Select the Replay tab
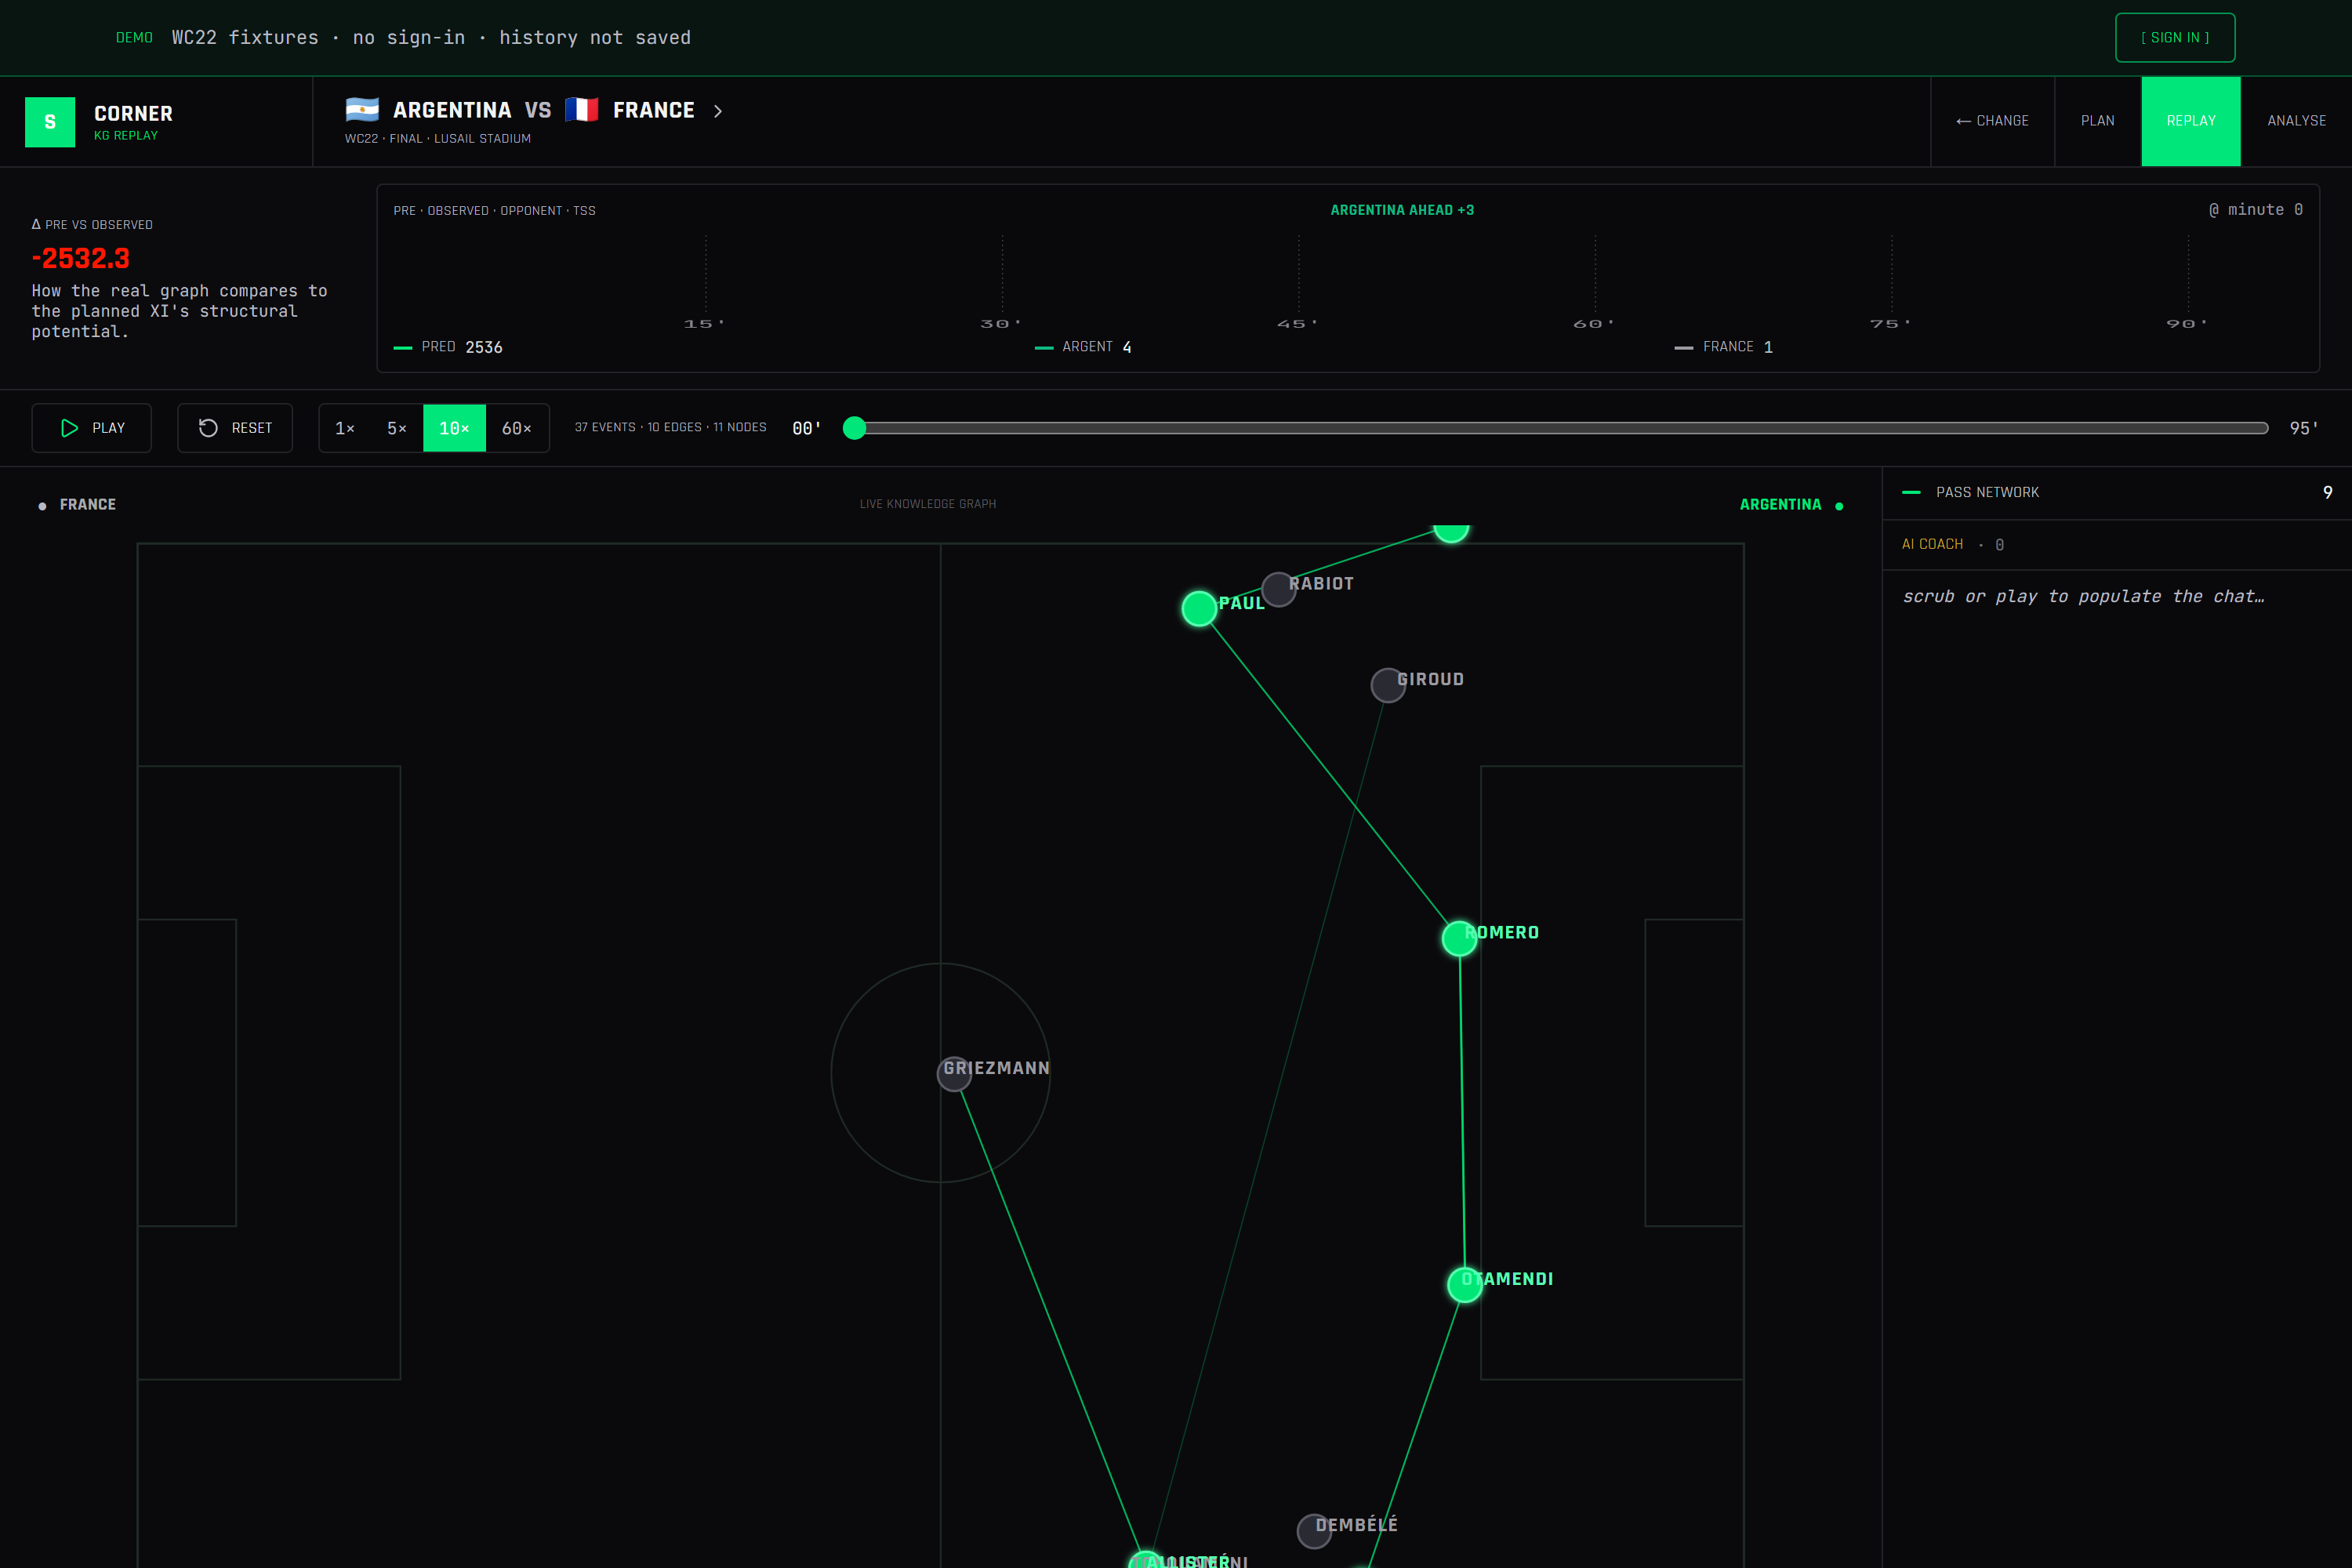Image resolution: width=2352 pixels, height=1568 pixels. tap(2191, 121)
